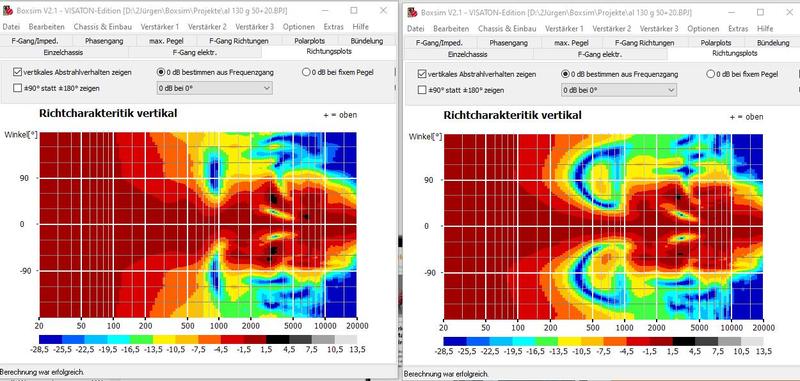
Task: Open the '0 dB bei 0°' dropdown in left window
Action: 214,88
